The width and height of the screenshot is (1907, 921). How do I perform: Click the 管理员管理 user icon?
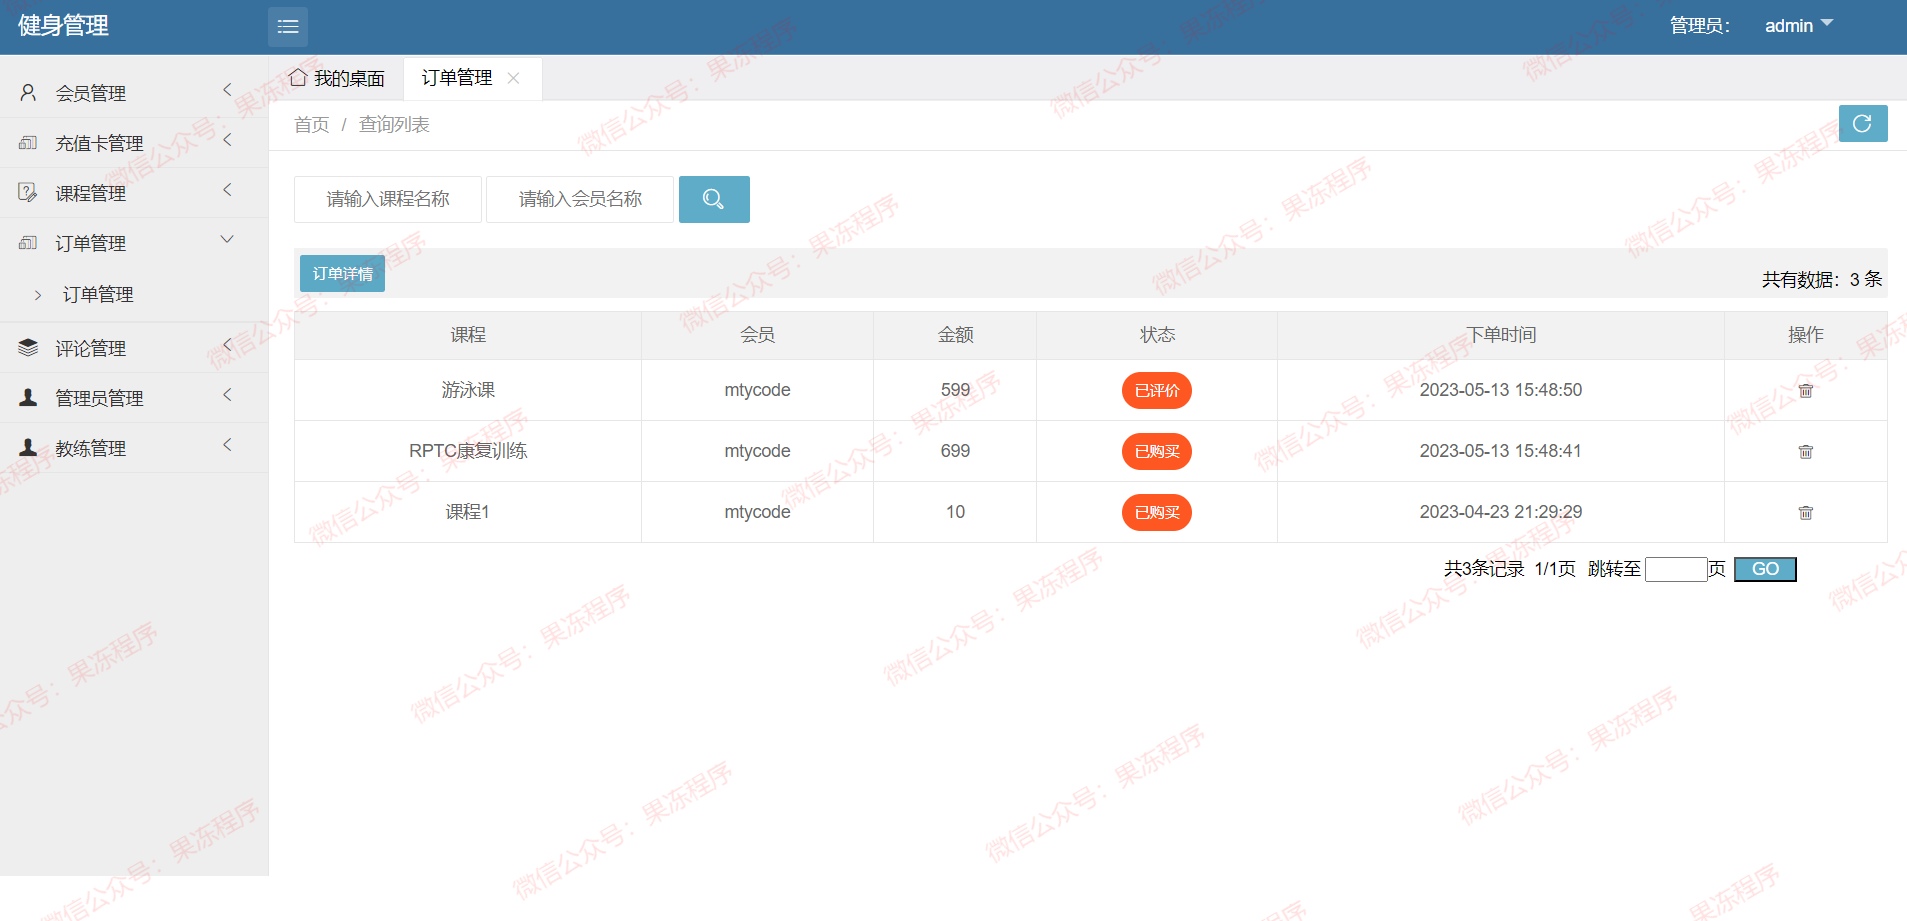tap(28, 397)
